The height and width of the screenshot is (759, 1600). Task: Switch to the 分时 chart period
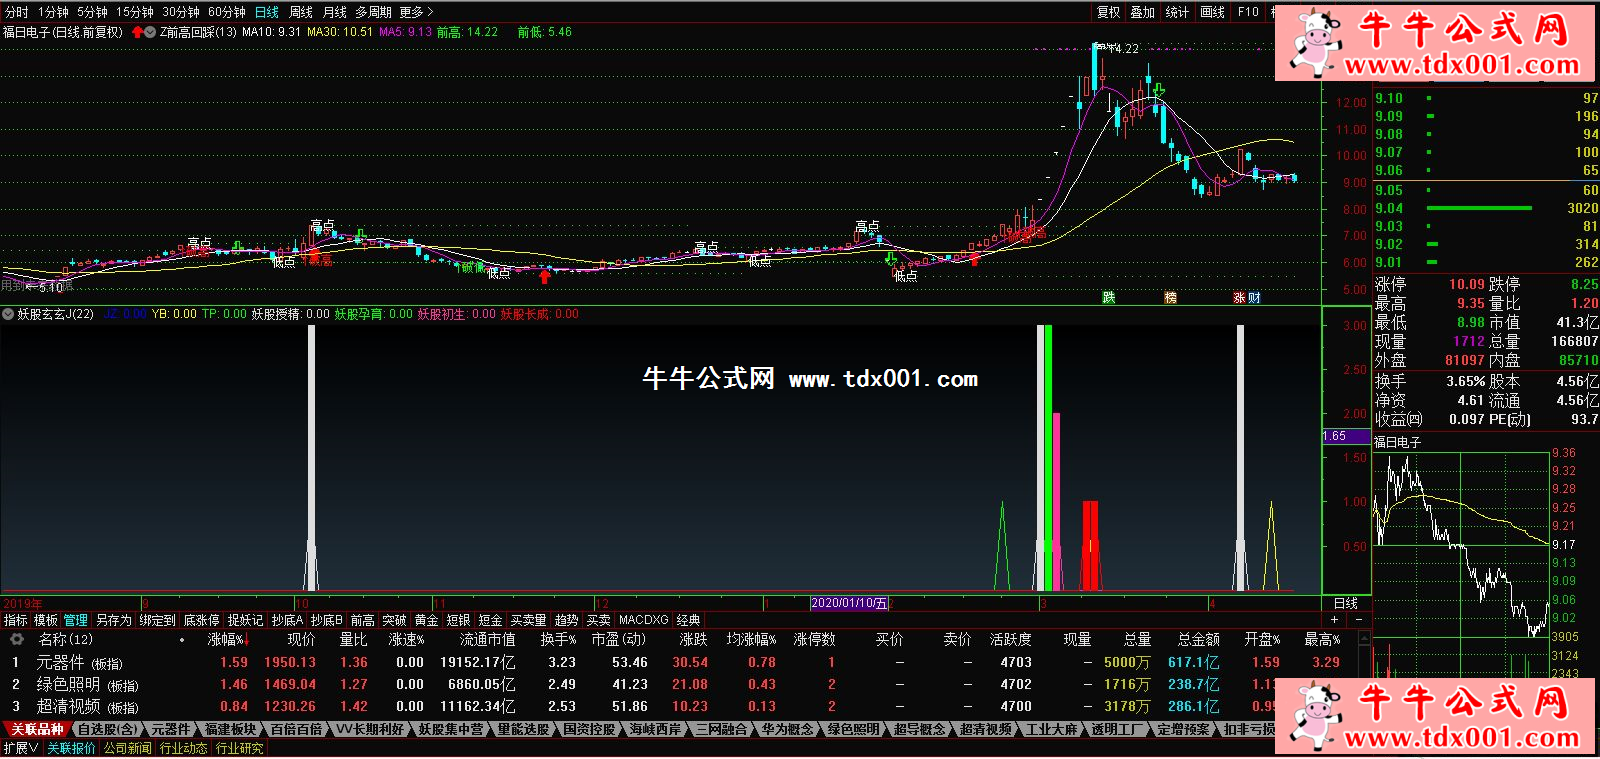(17, 12)
